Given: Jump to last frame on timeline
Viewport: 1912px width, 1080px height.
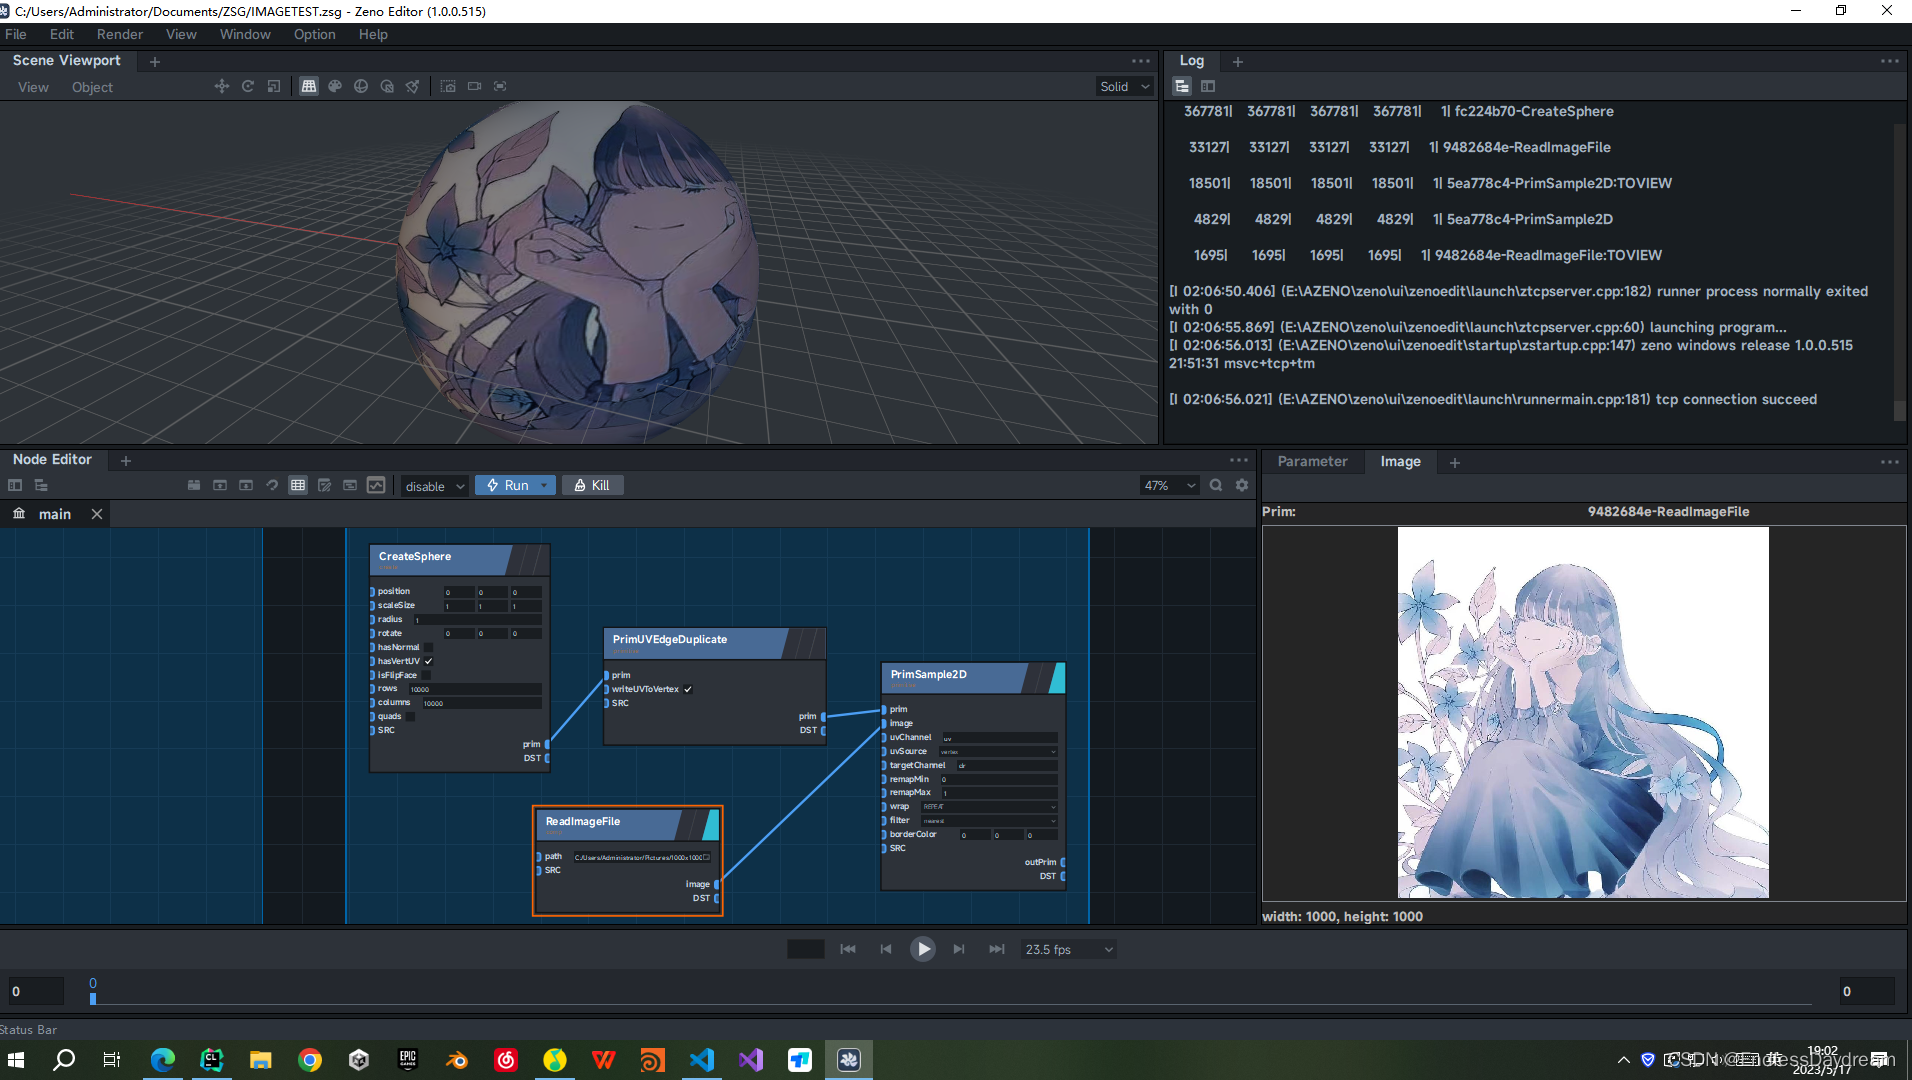Looking at the screenshot, I should pyautogui.click(x=997, y=949).
